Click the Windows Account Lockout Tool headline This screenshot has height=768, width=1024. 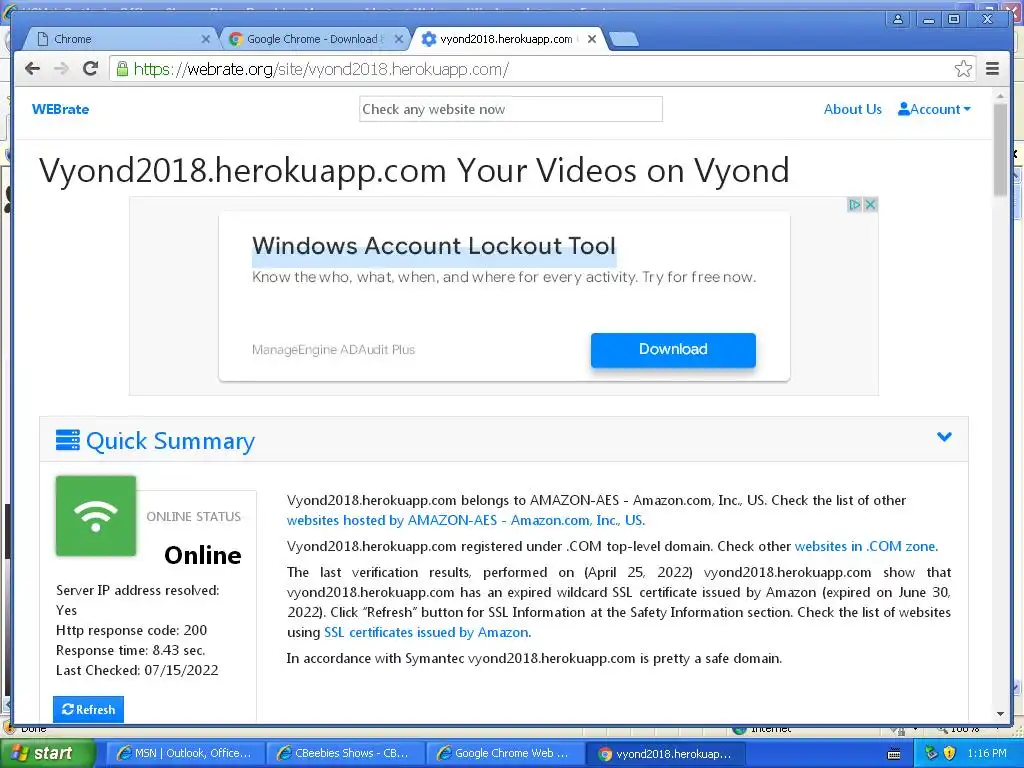[x=434, y=246]
